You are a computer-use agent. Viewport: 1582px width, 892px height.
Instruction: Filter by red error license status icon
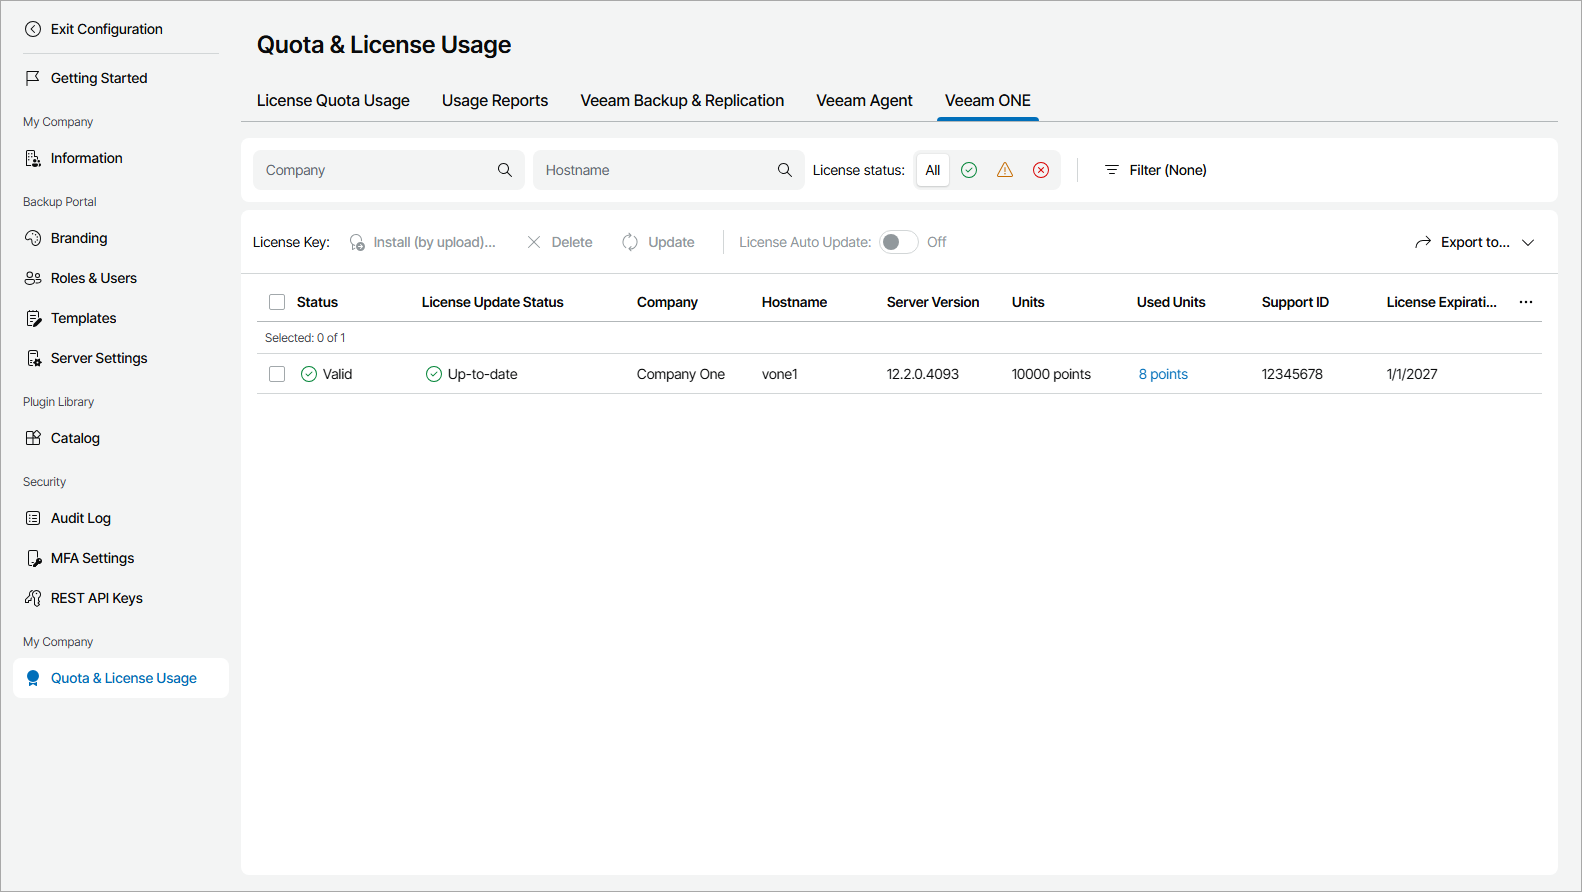tap(1041, 170)
